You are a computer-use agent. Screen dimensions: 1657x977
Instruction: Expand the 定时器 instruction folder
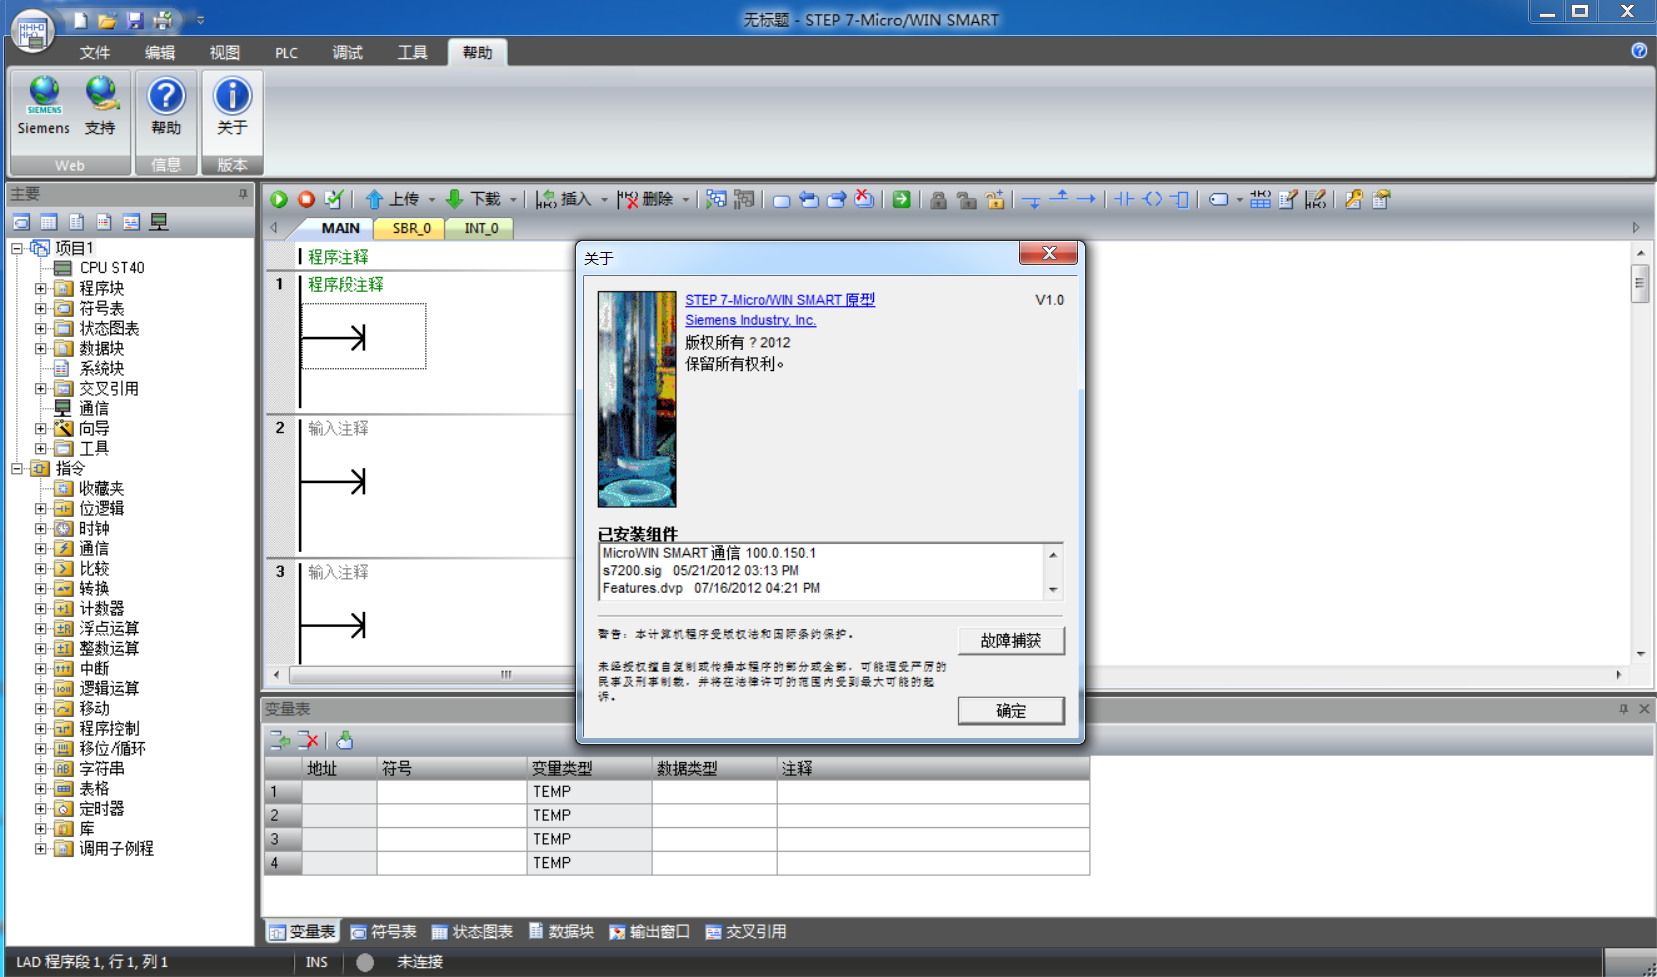tap(41, 809)
